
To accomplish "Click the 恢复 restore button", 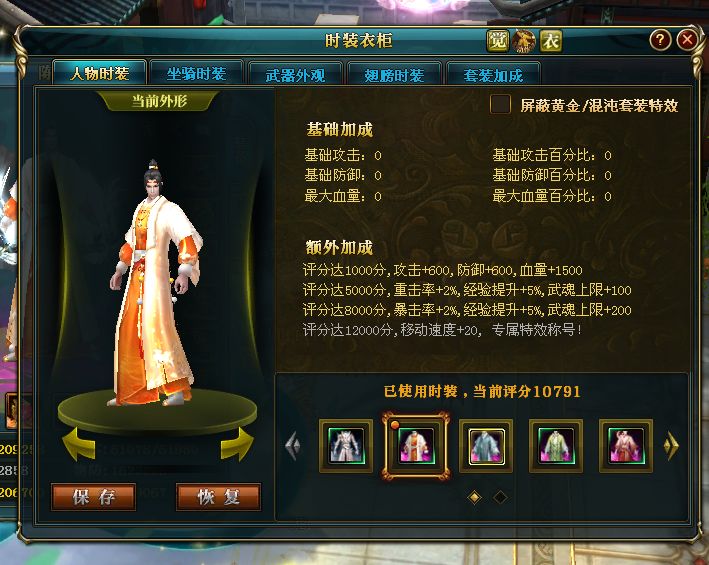I will pyautogui.click(x=218, y=497).
